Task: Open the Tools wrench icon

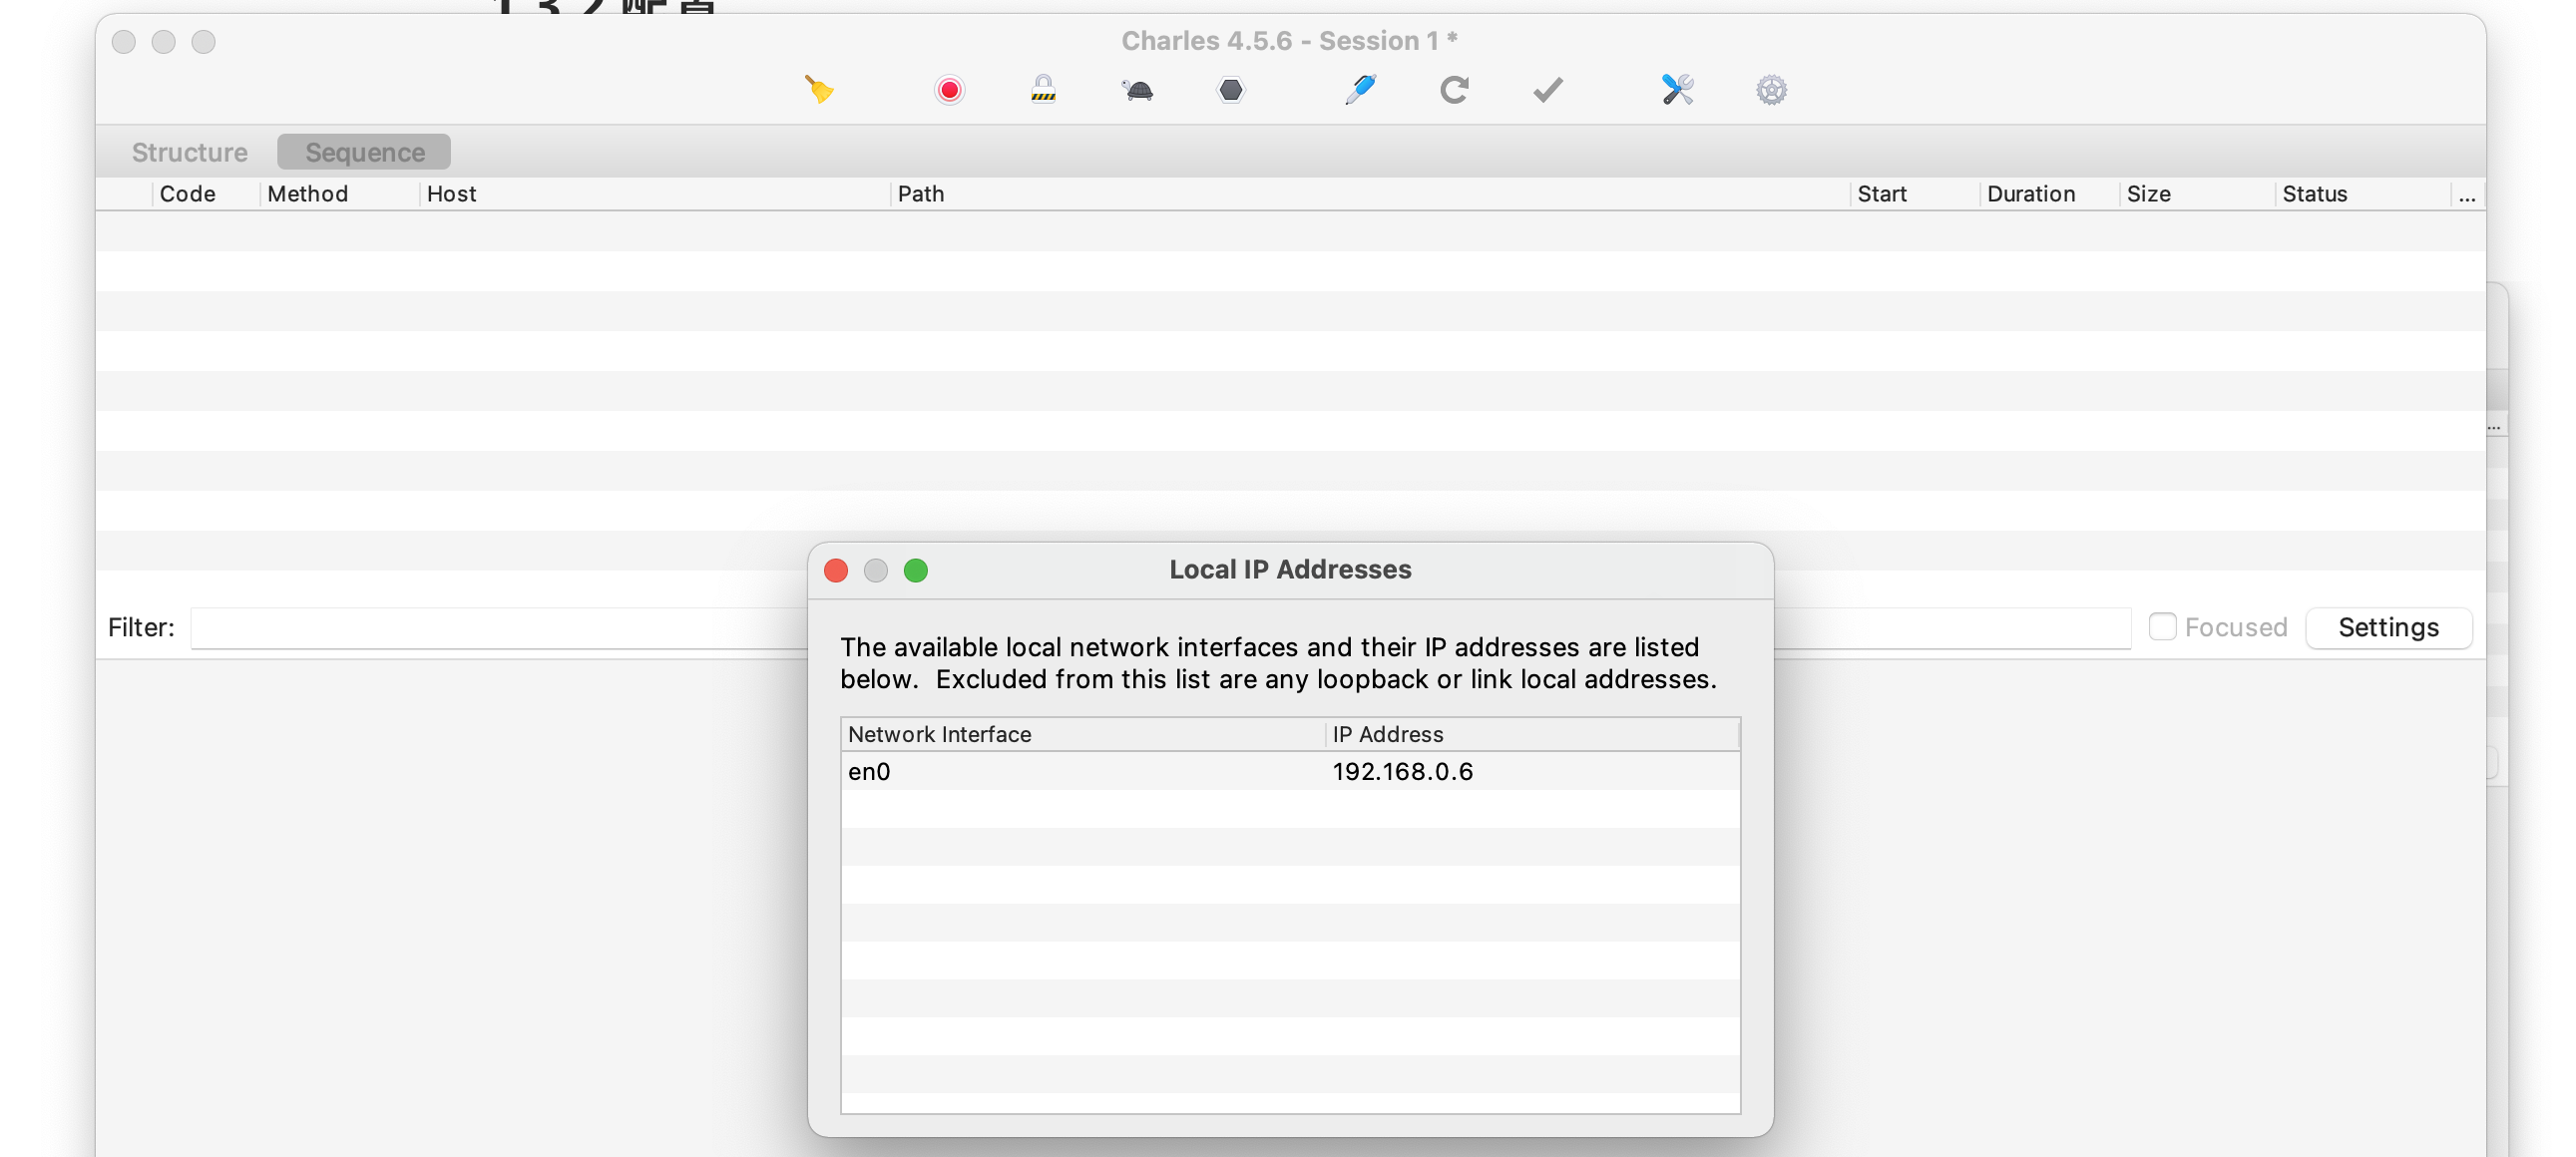Action: [x=1677, y=90]
